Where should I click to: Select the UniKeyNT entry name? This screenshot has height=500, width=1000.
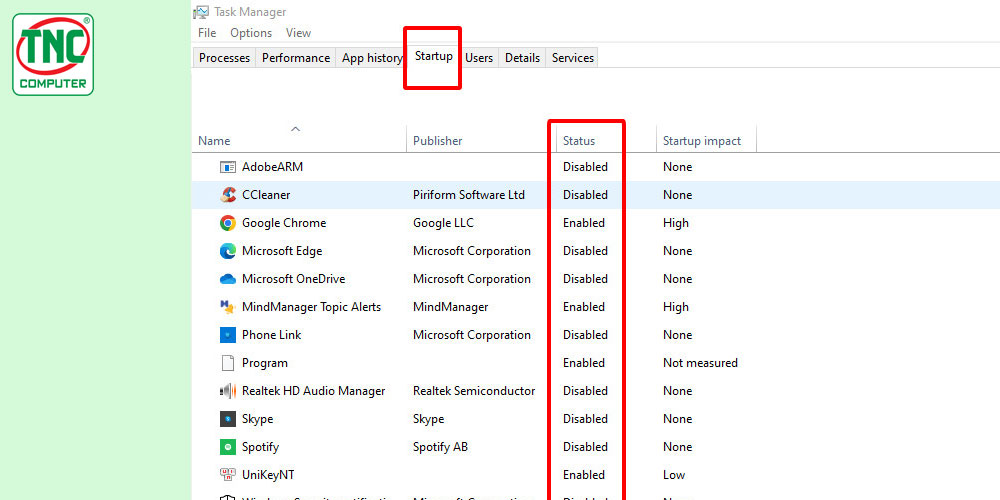[268, 475]
